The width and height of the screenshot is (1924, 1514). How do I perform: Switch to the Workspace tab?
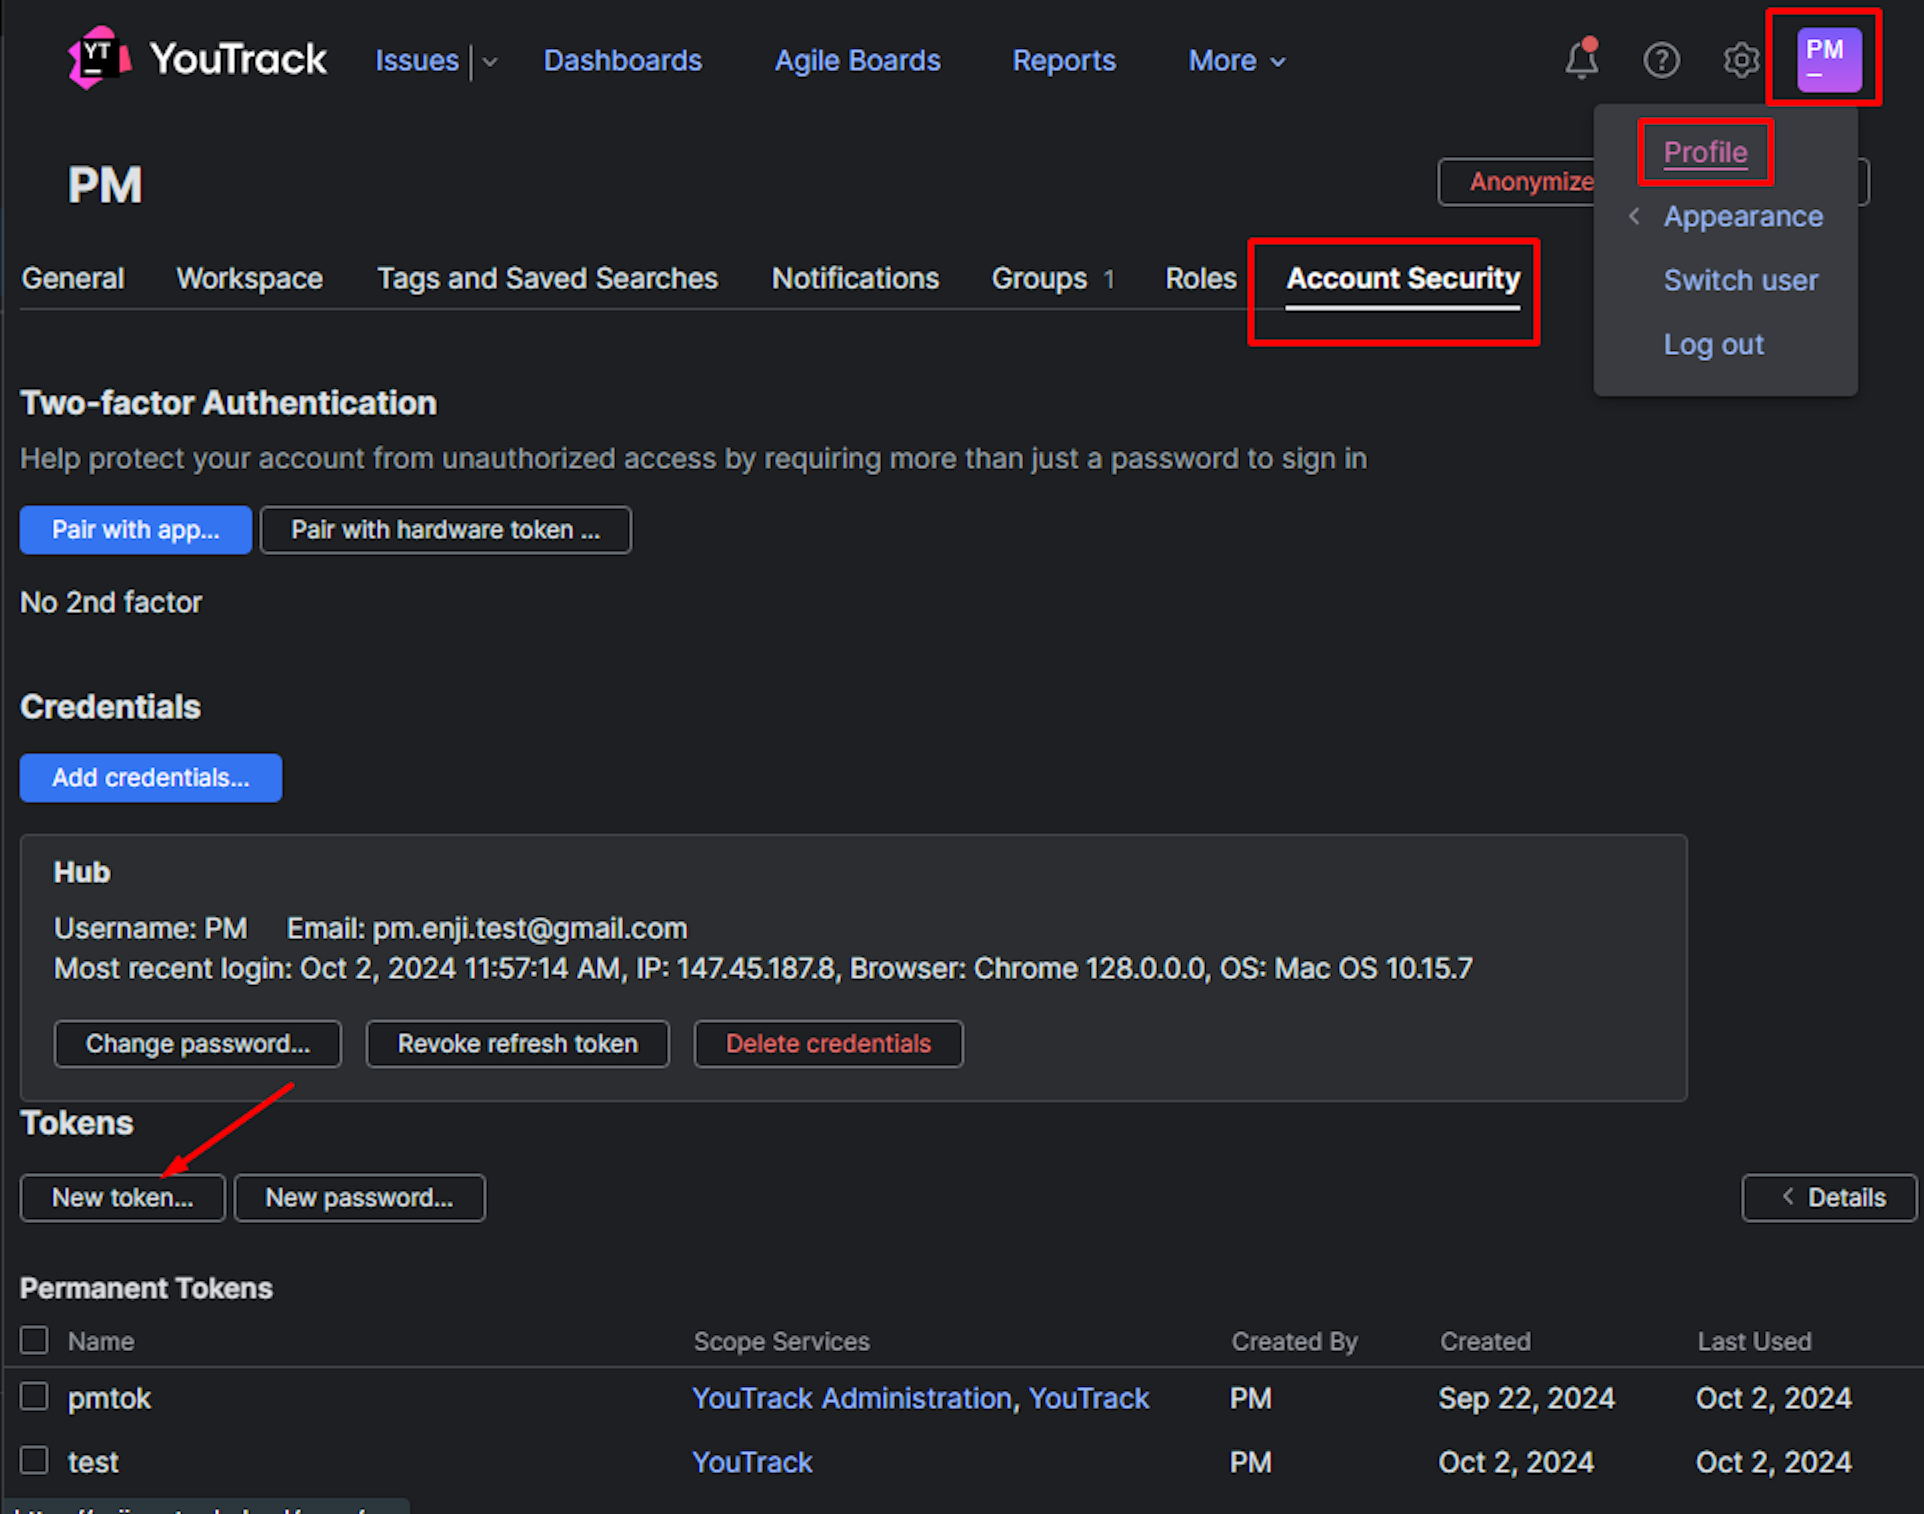[x=249, y=278]
